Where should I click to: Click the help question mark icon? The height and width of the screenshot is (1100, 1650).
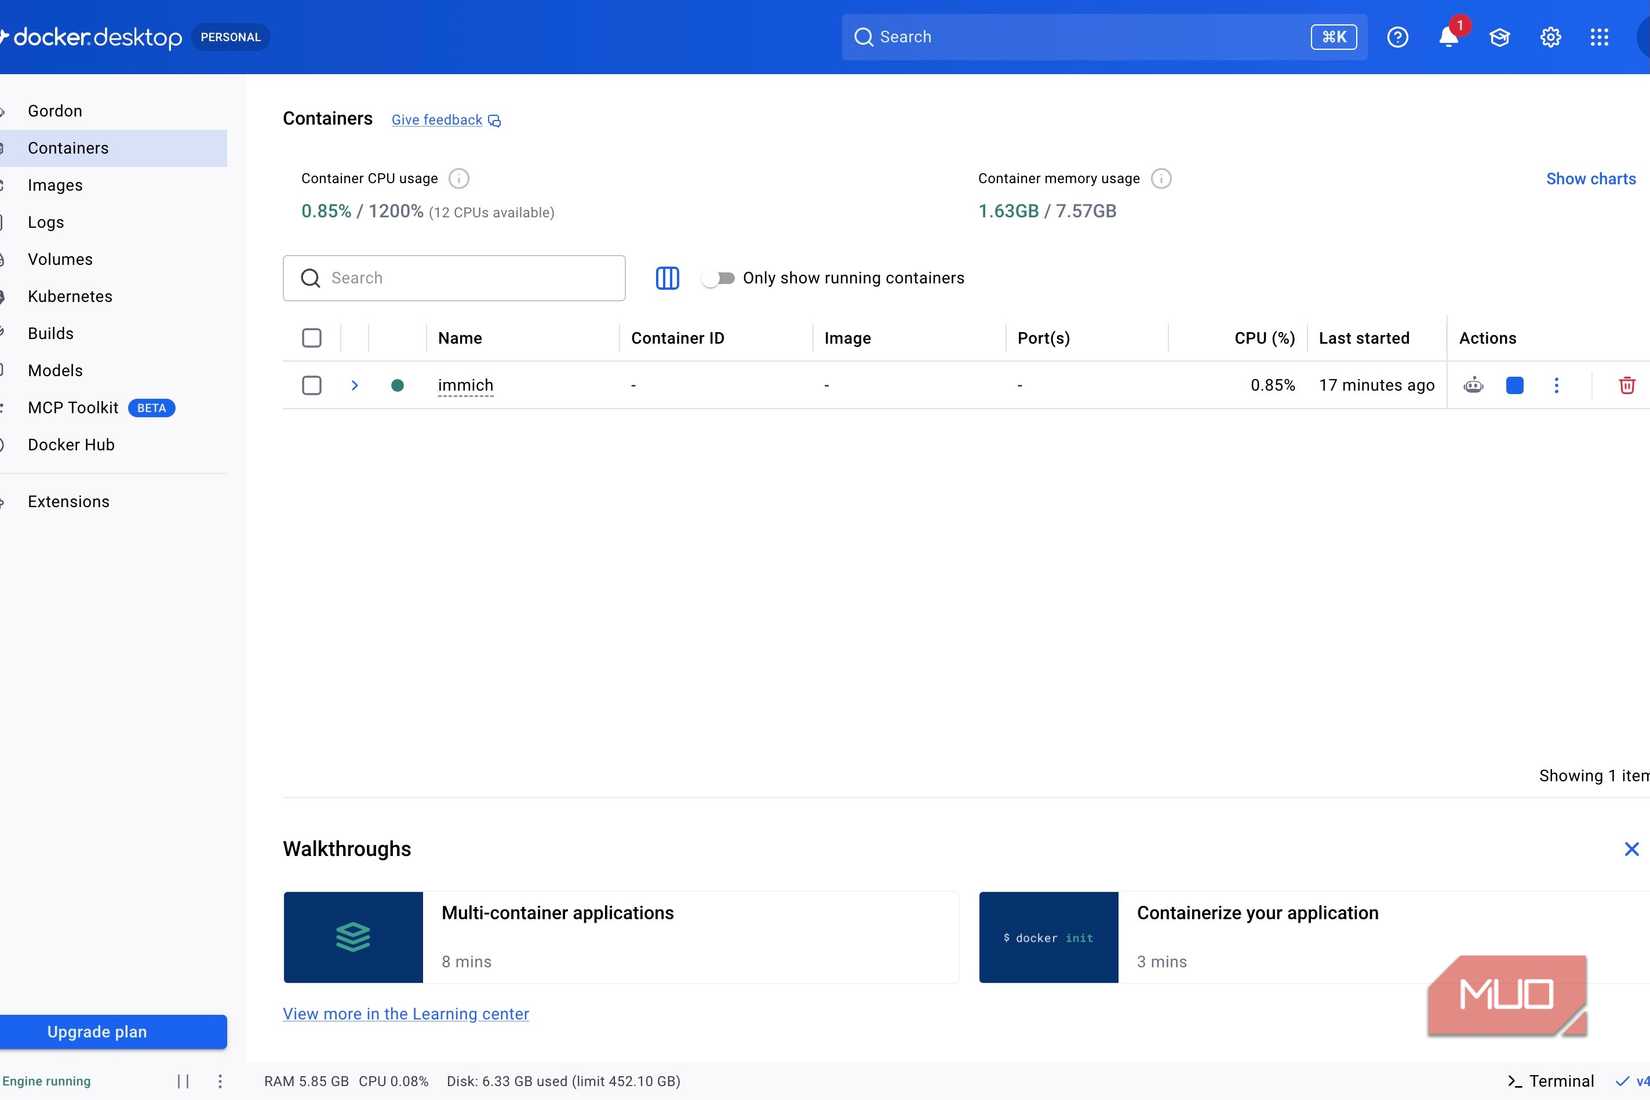1398,37
